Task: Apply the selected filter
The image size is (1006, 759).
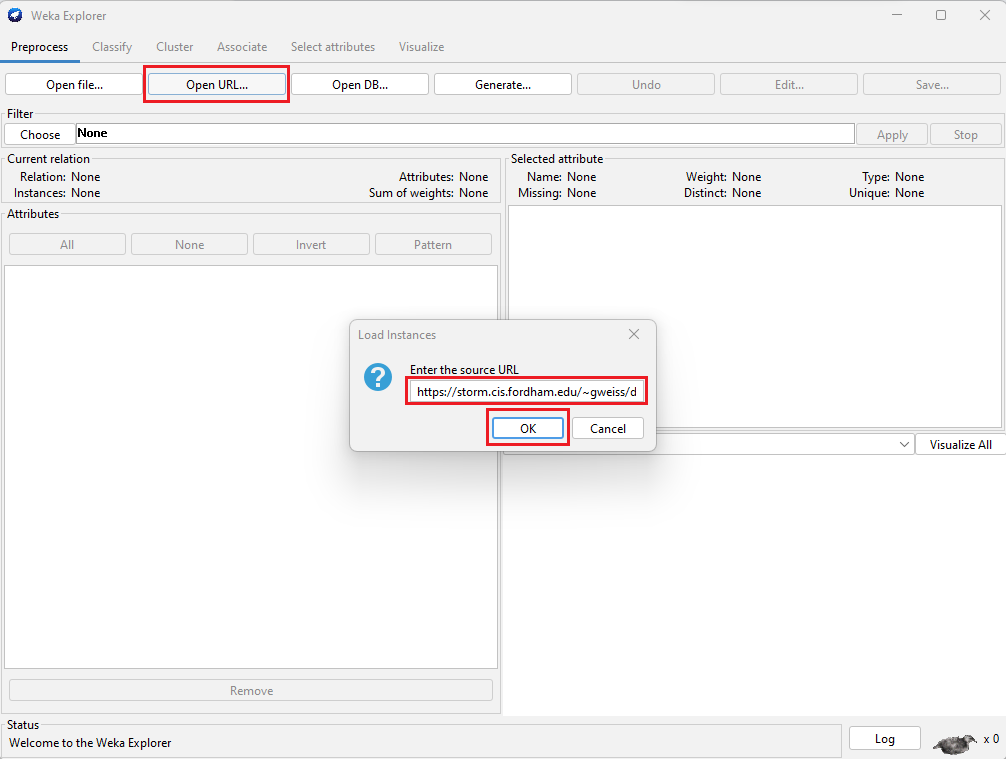Action: [x=892, y=135]
